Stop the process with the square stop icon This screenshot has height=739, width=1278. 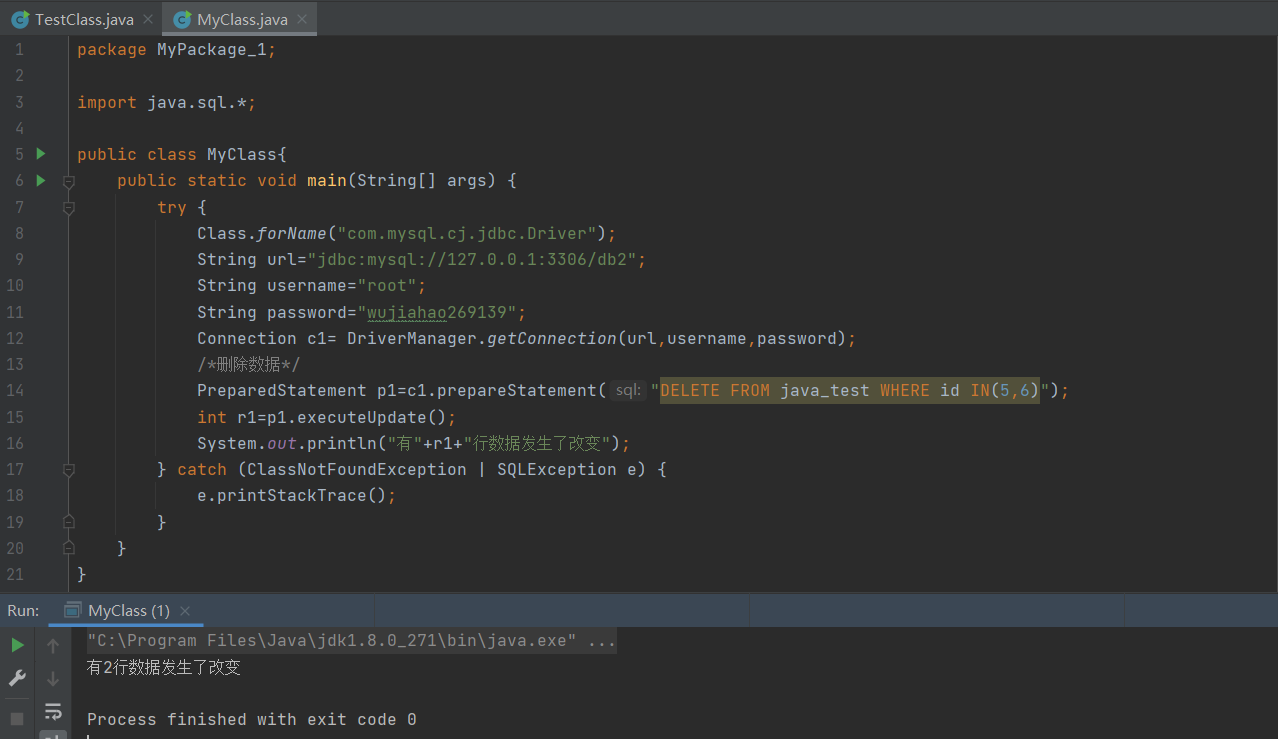click(x=17, y=719)
